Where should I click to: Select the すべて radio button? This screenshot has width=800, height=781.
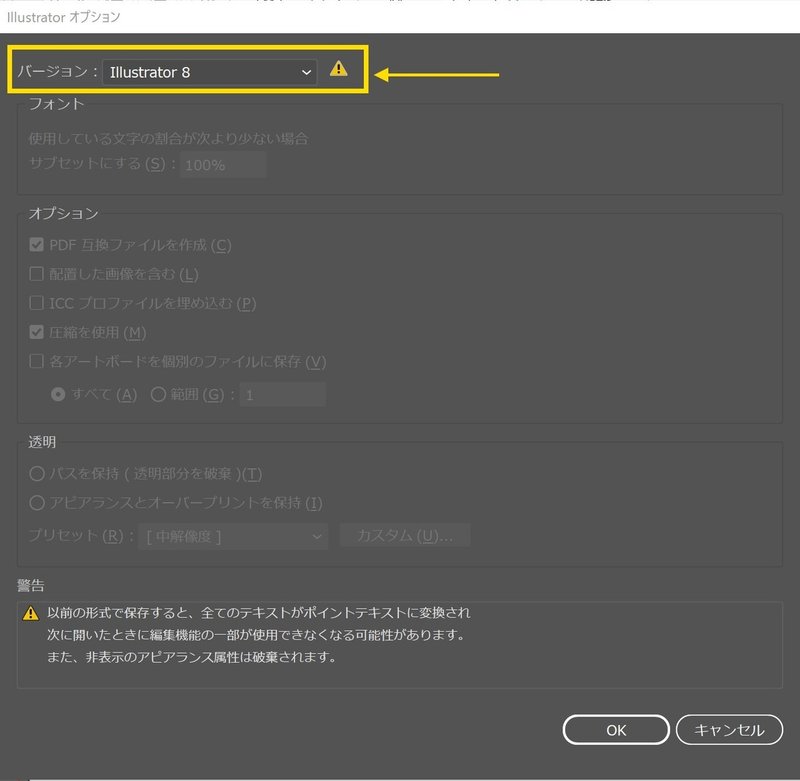(x=58, y=394)
